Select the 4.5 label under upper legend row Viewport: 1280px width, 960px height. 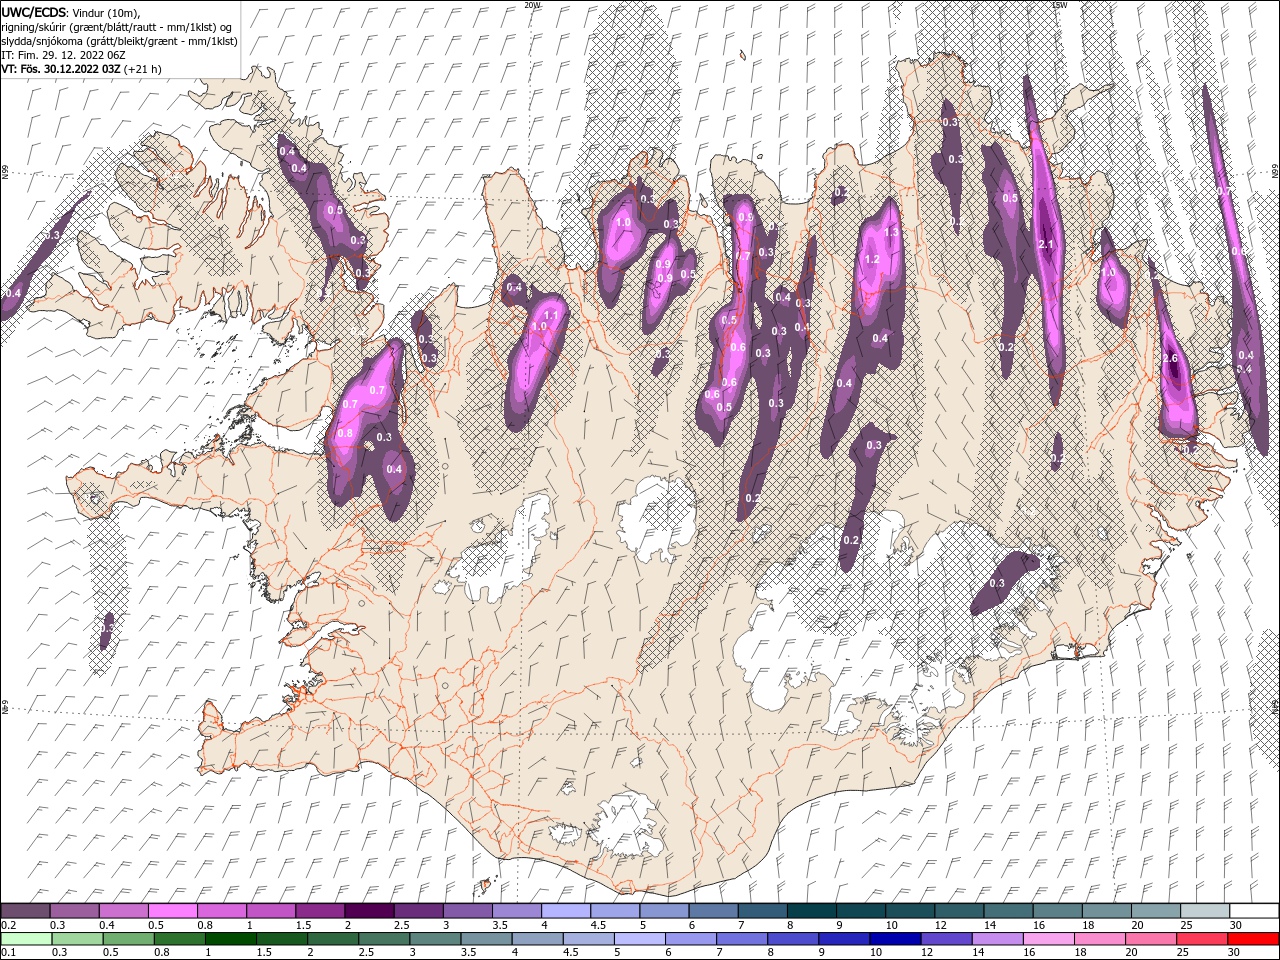tap(598, 925)
